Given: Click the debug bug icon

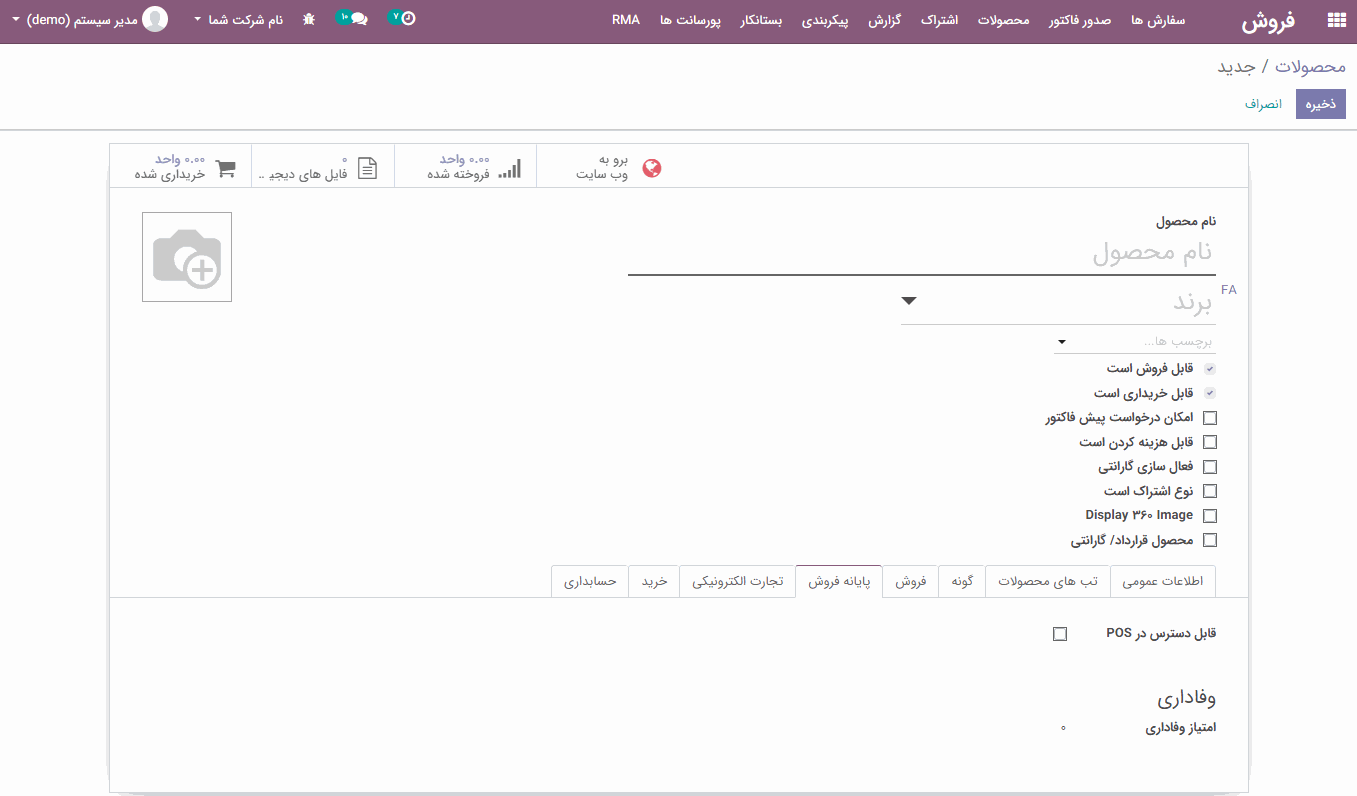Looking at the screenshot, I should (309, 19).
